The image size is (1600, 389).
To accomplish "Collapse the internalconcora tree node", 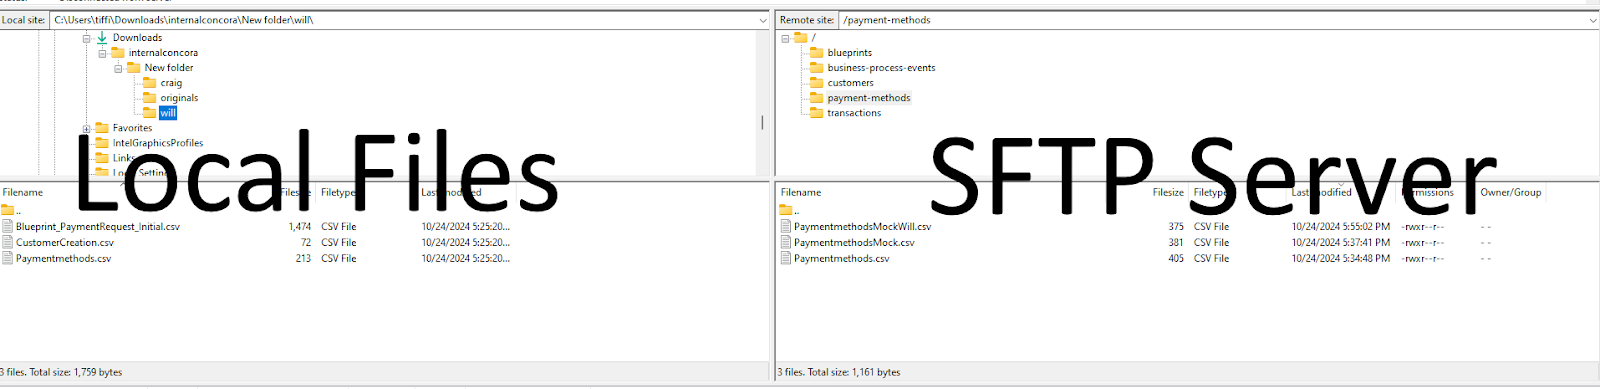I will click(102, 53).
